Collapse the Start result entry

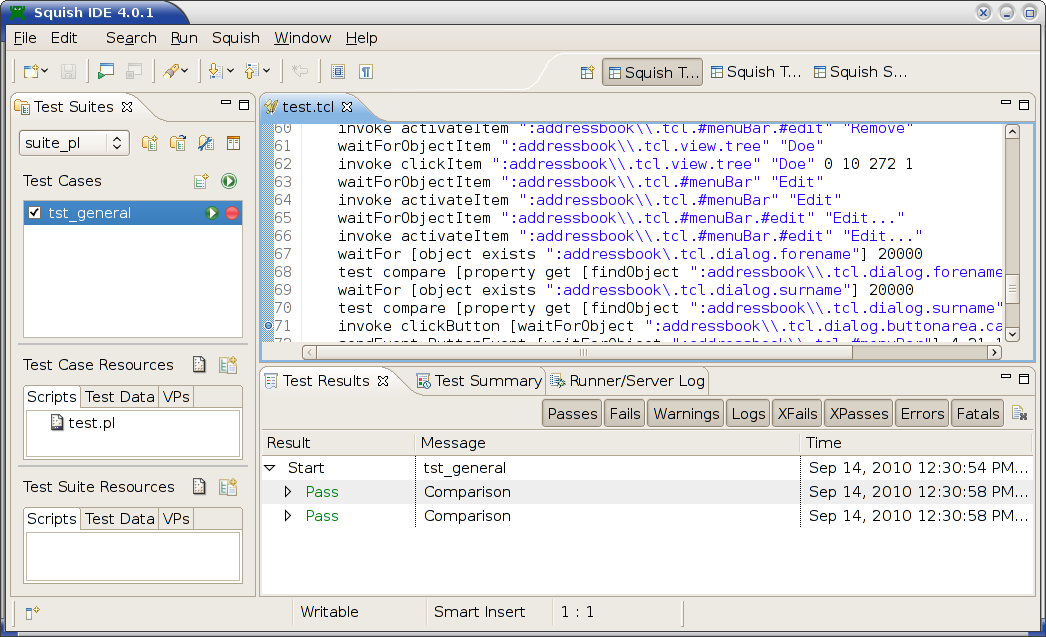[268, 467]
